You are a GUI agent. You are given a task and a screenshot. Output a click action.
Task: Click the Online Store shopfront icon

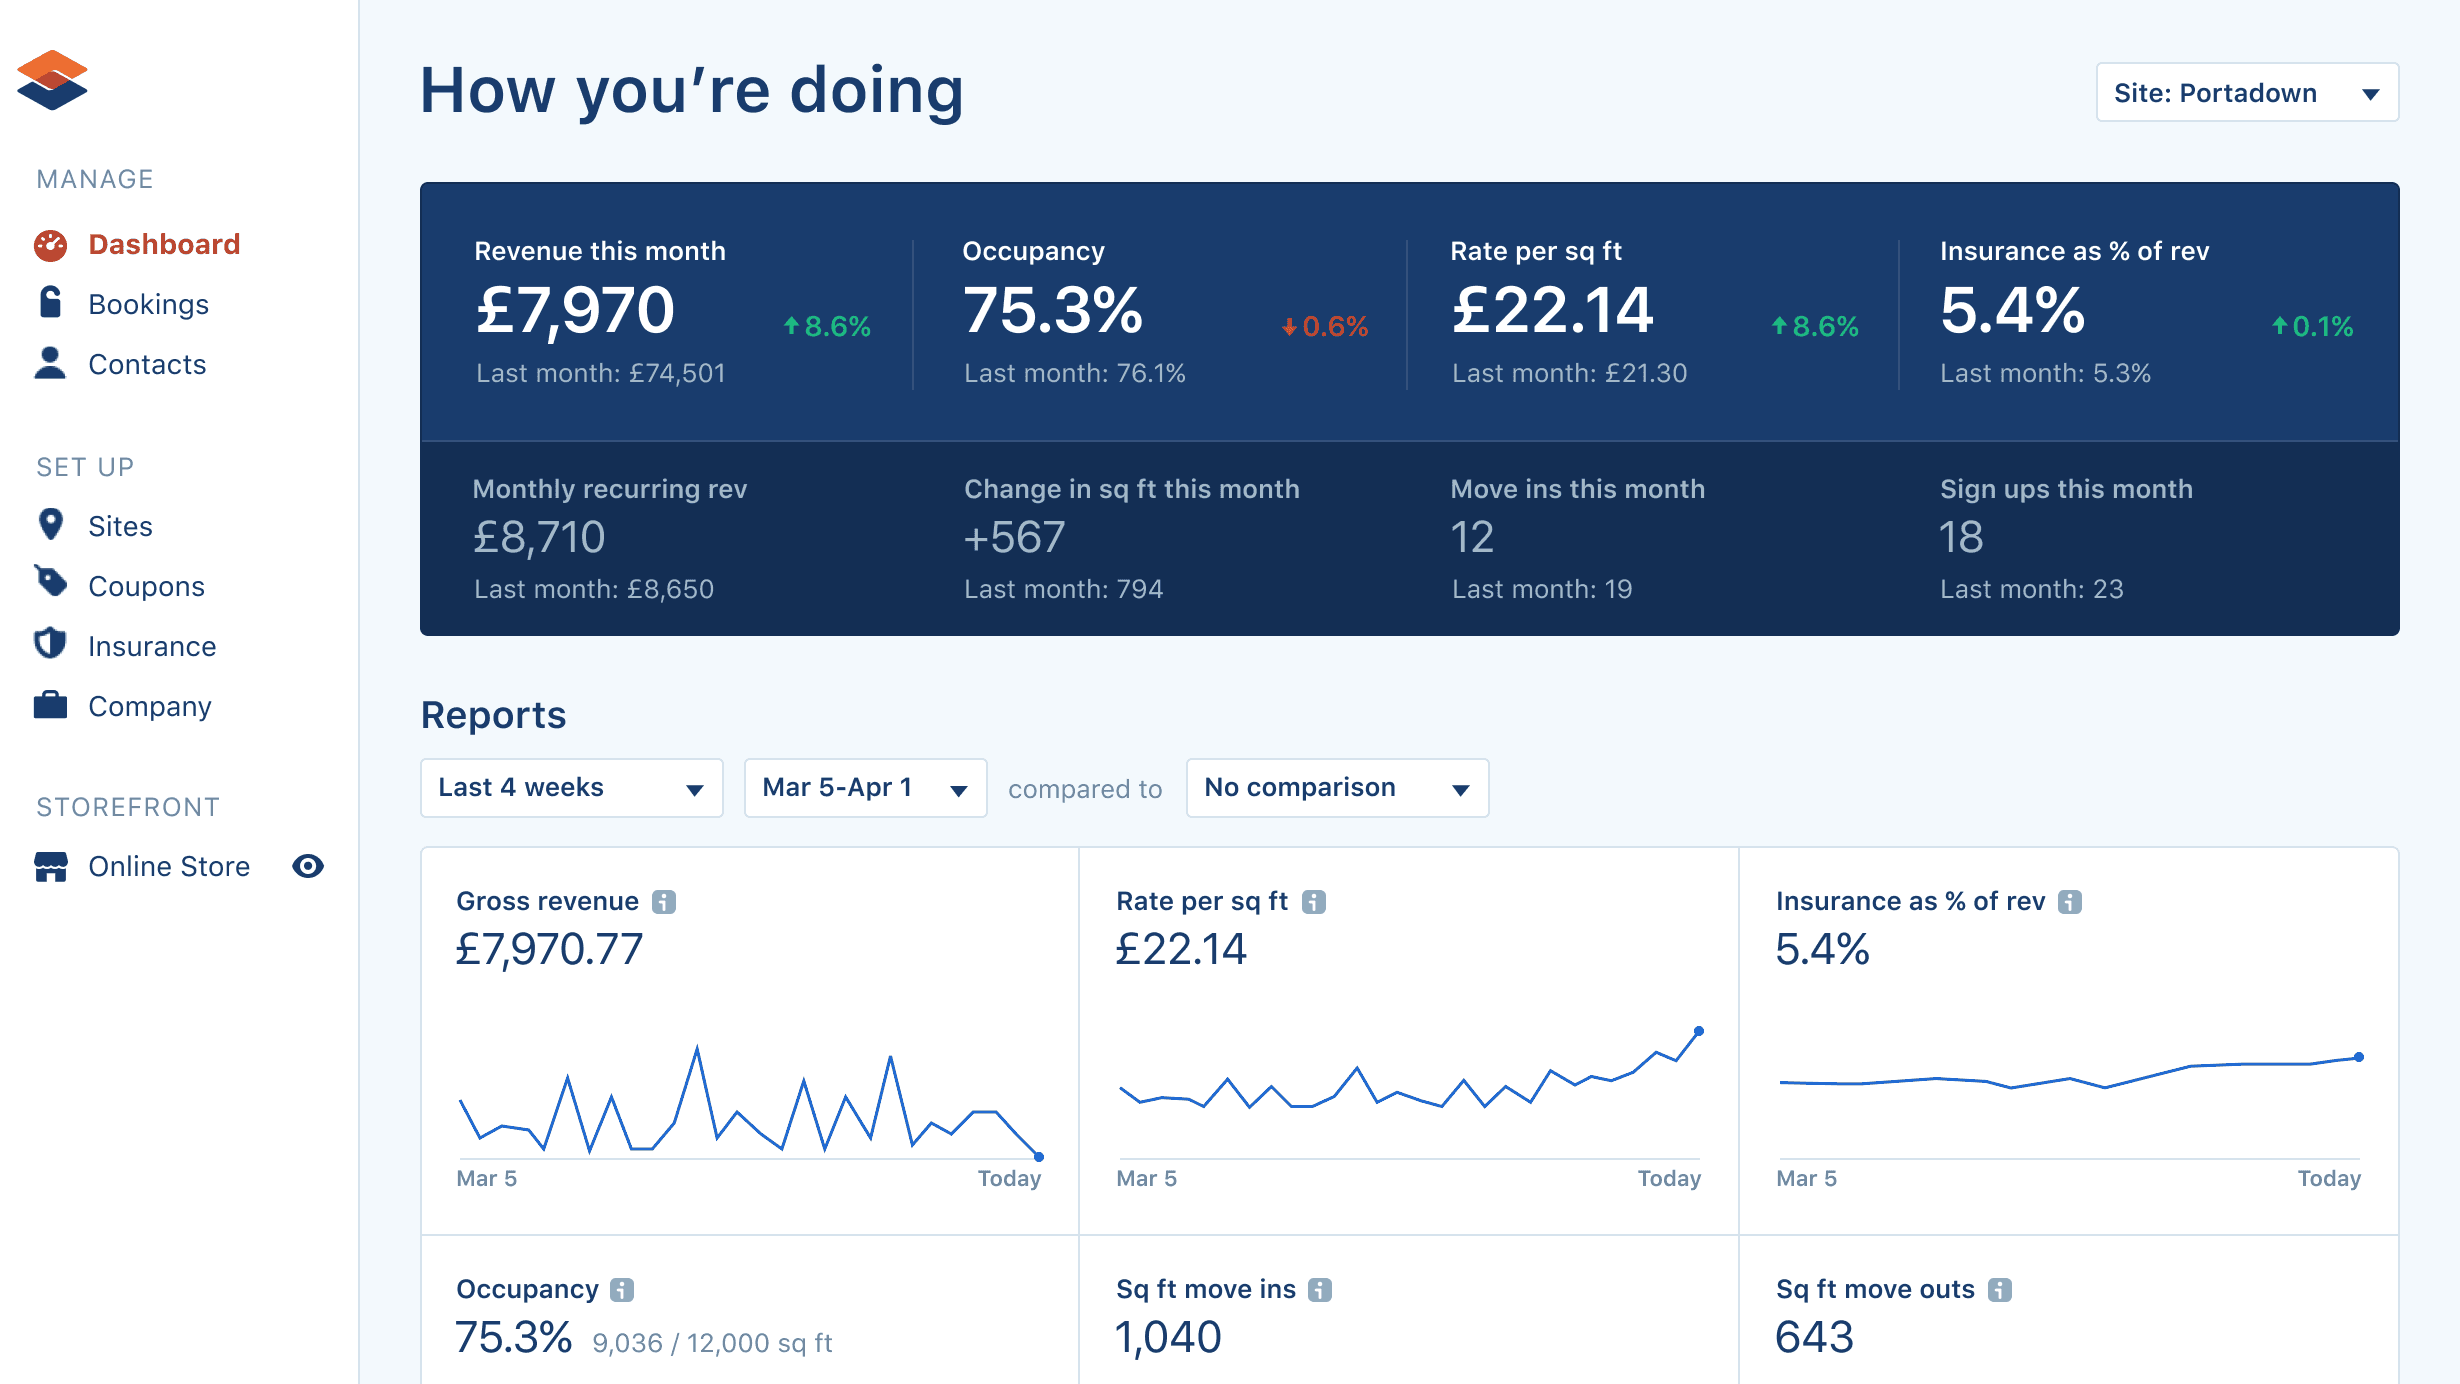50,866
